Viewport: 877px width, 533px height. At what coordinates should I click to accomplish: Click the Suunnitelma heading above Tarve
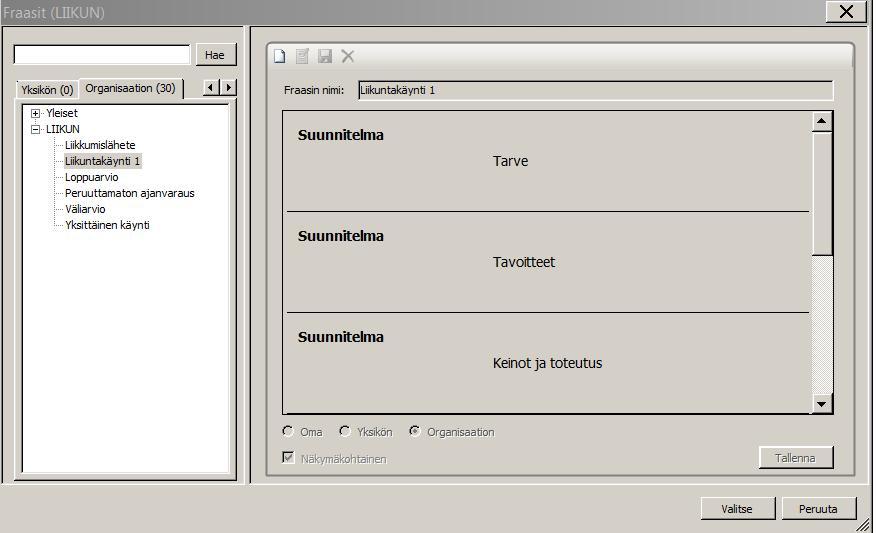[341, 135]
